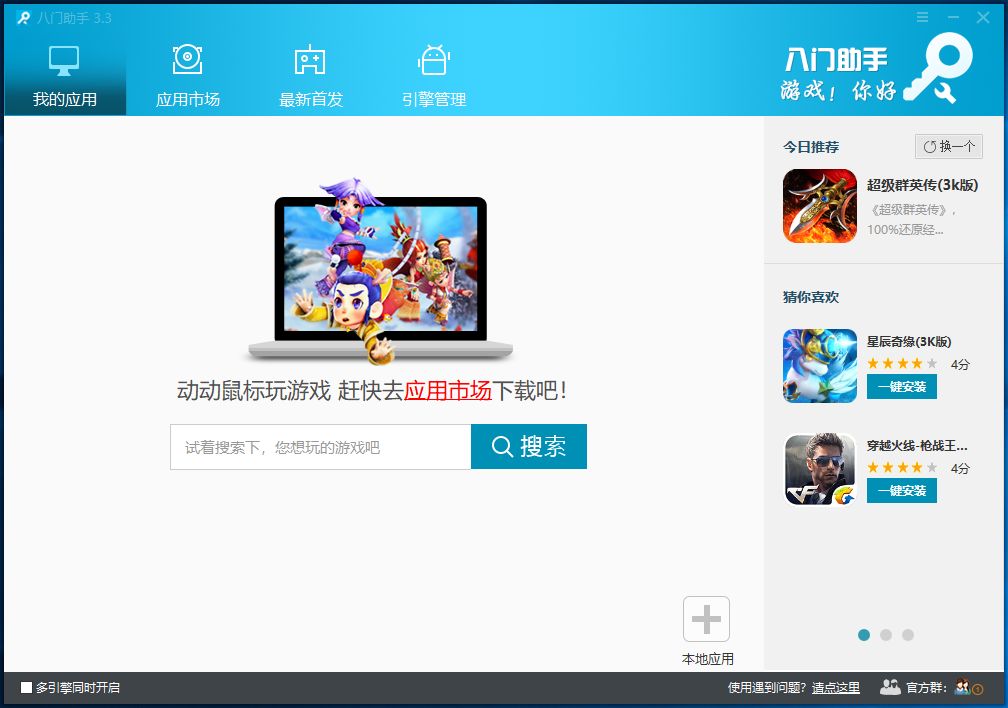Open the 超级群英传(3k版) game thumbnail
This screenshot has height=708, width=1008.
pos(820,206)
